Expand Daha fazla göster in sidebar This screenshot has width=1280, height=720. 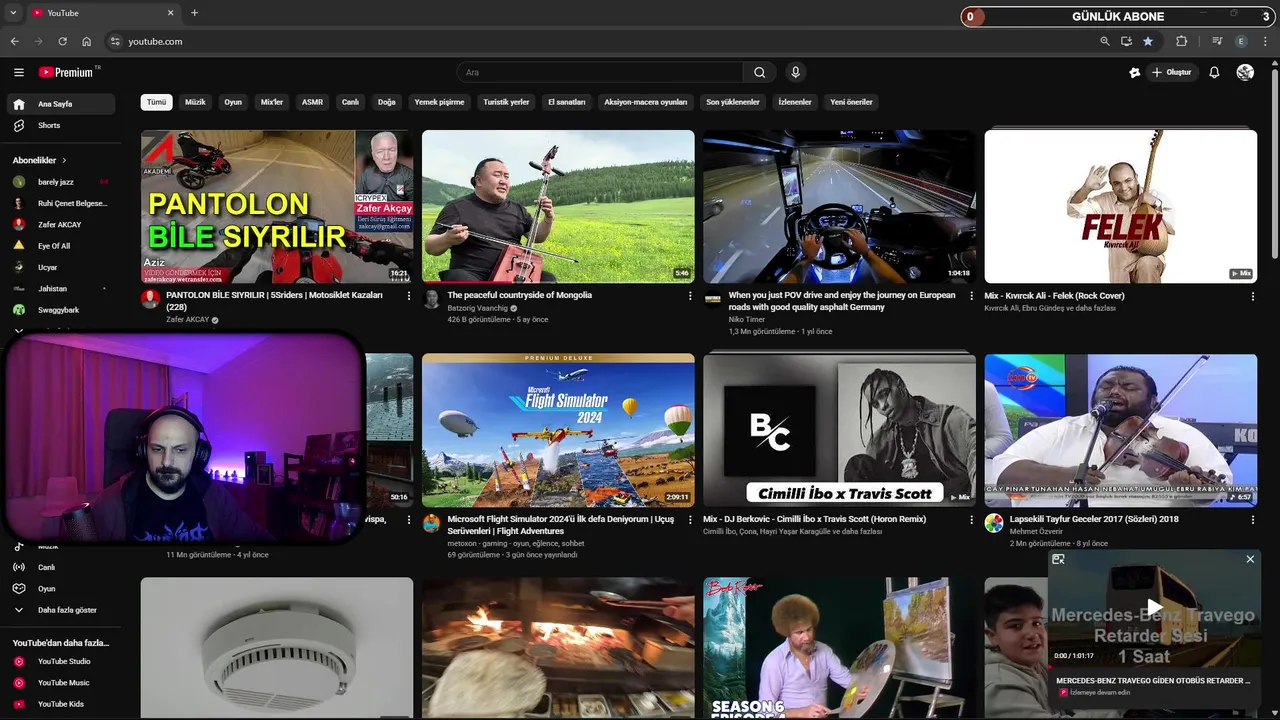click(60, 610)
